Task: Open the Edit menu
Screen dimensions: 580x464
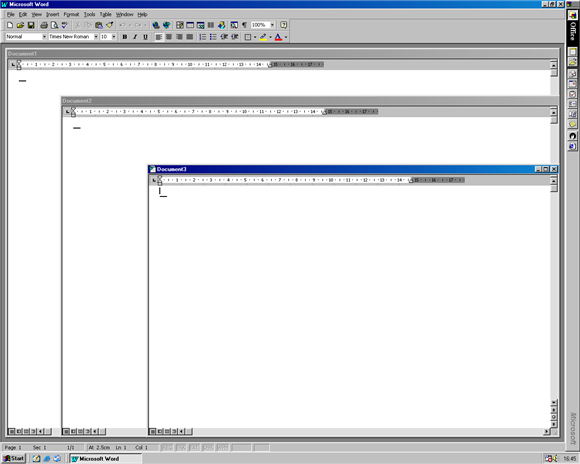Action: point(23,14)
